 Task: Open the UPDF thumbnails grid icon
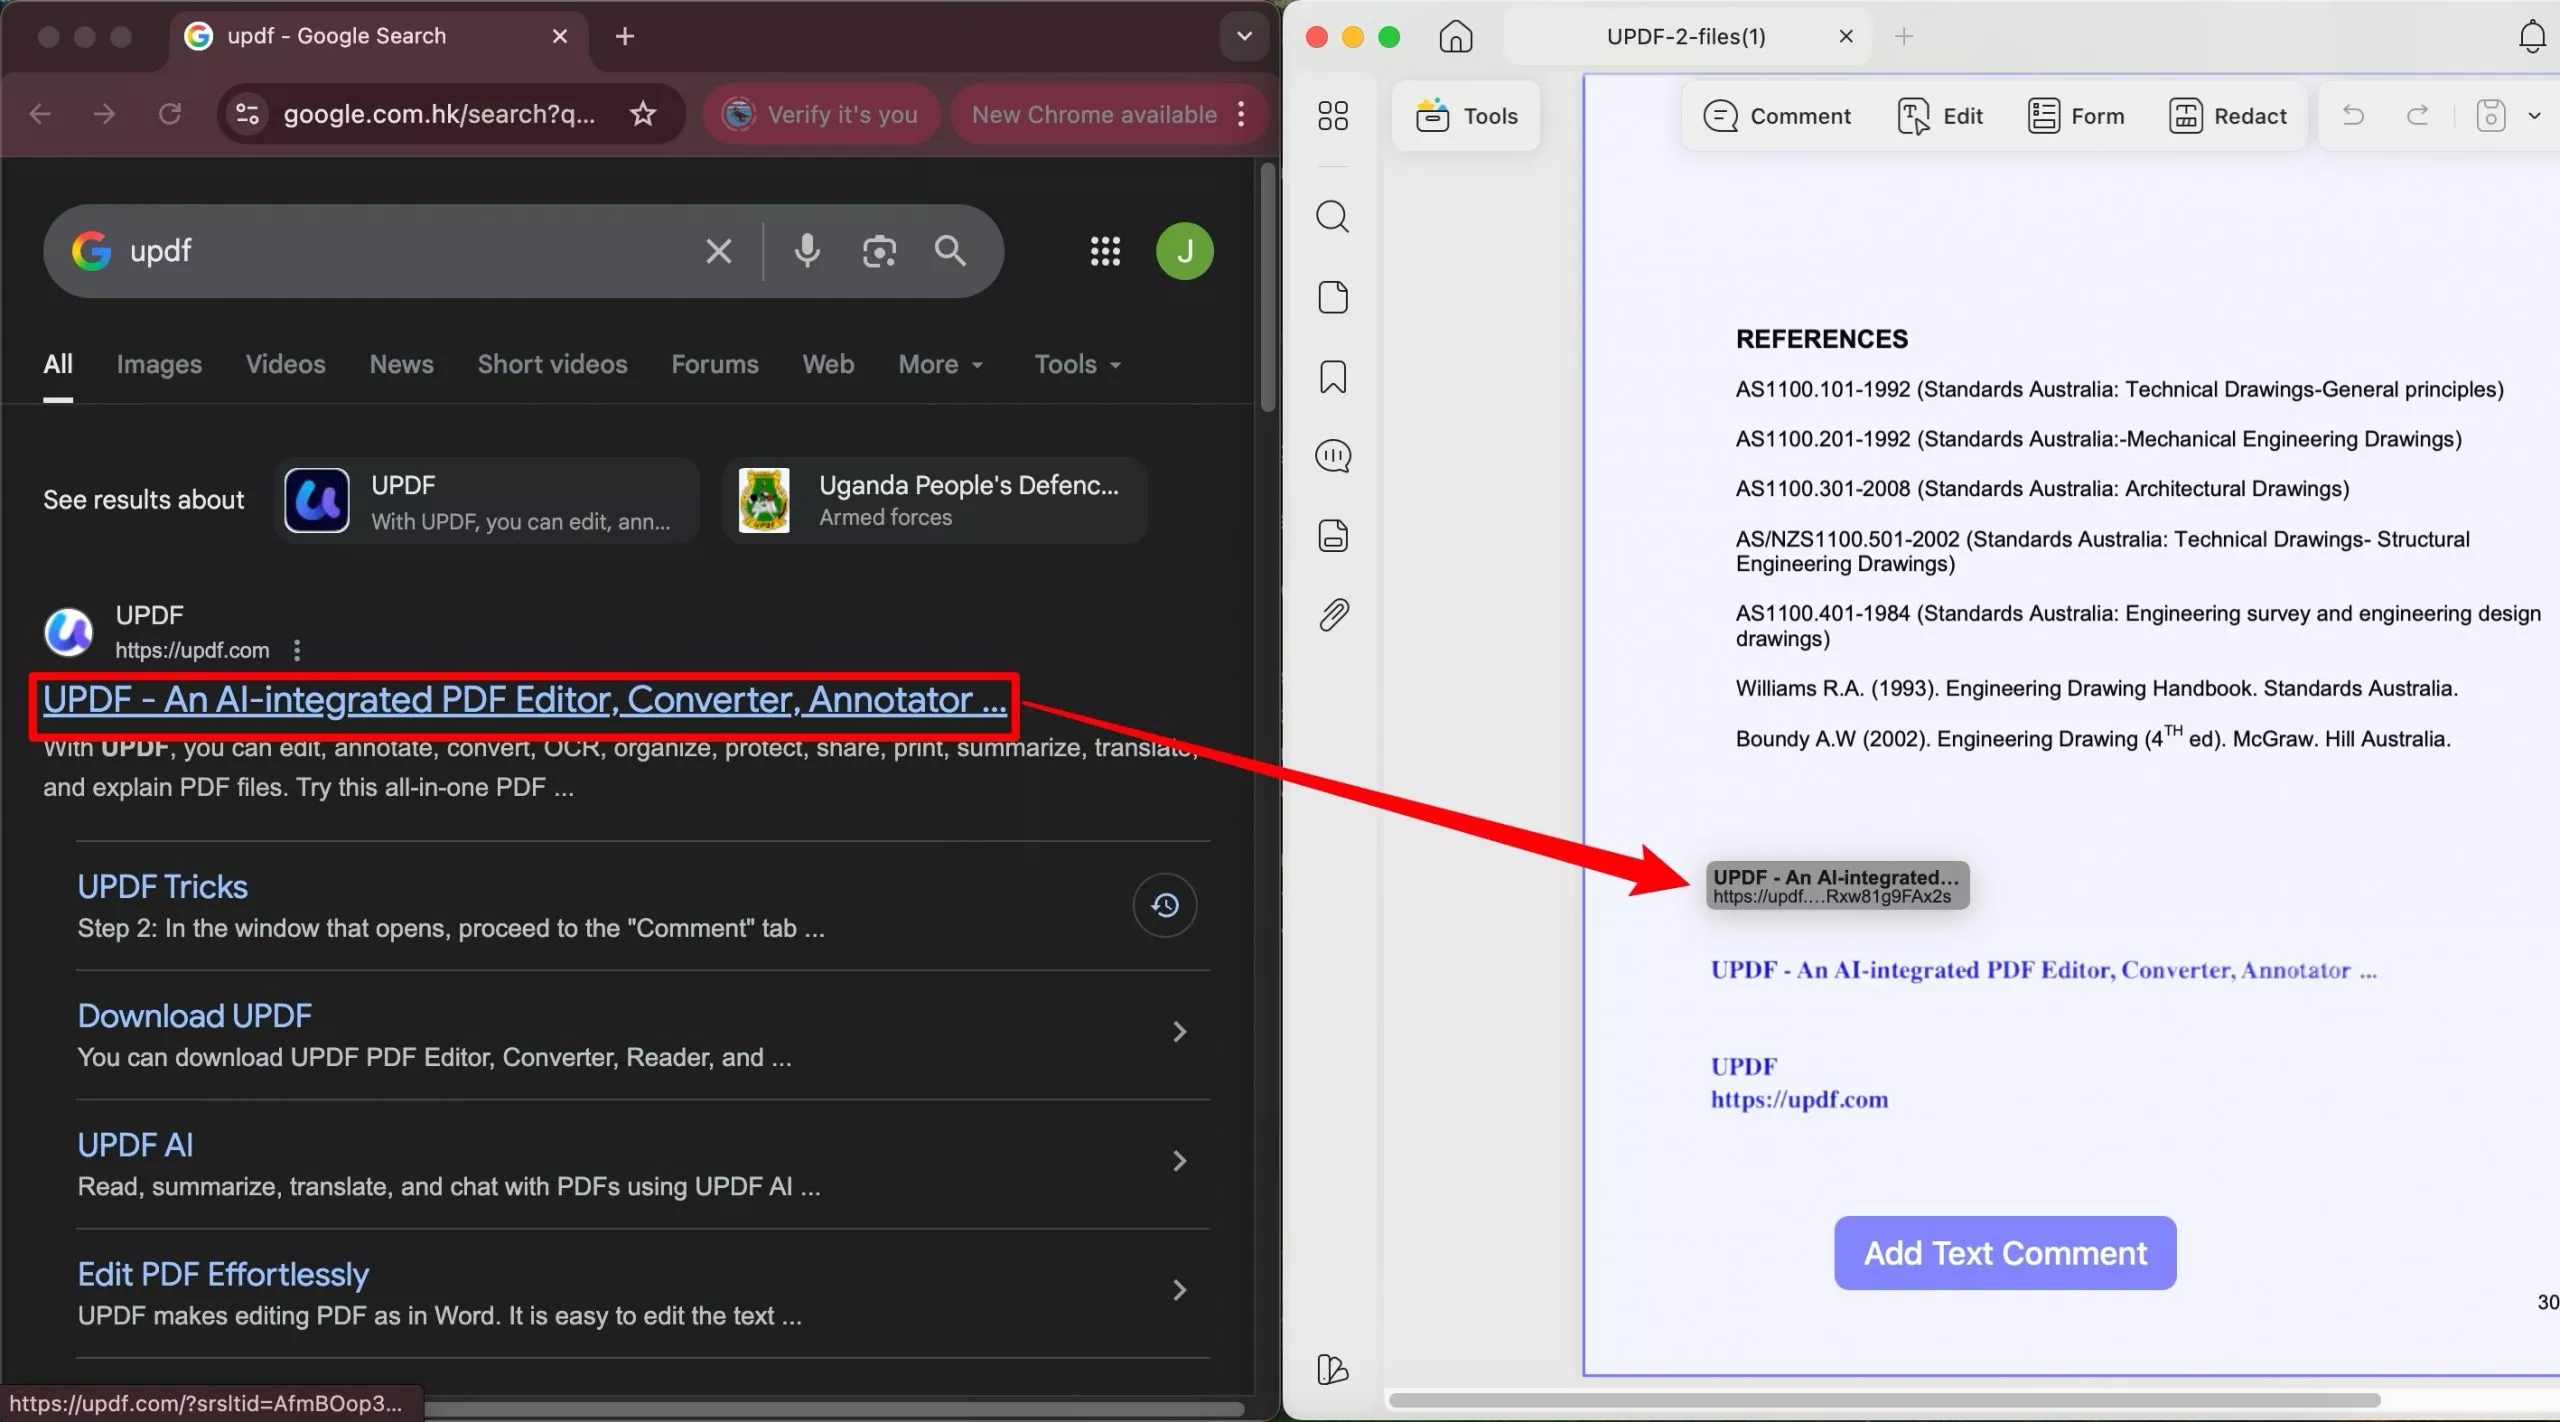click(1333, 116)
